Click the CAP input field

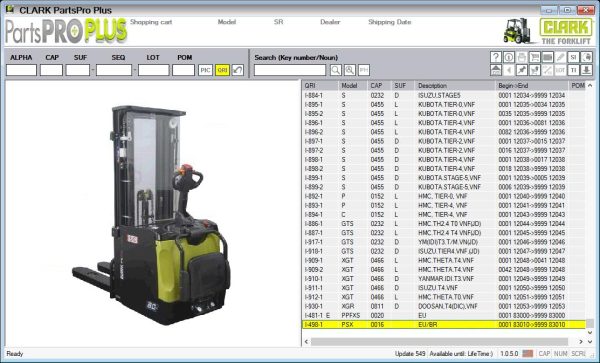pyautogui.click(x=51, y=70)
